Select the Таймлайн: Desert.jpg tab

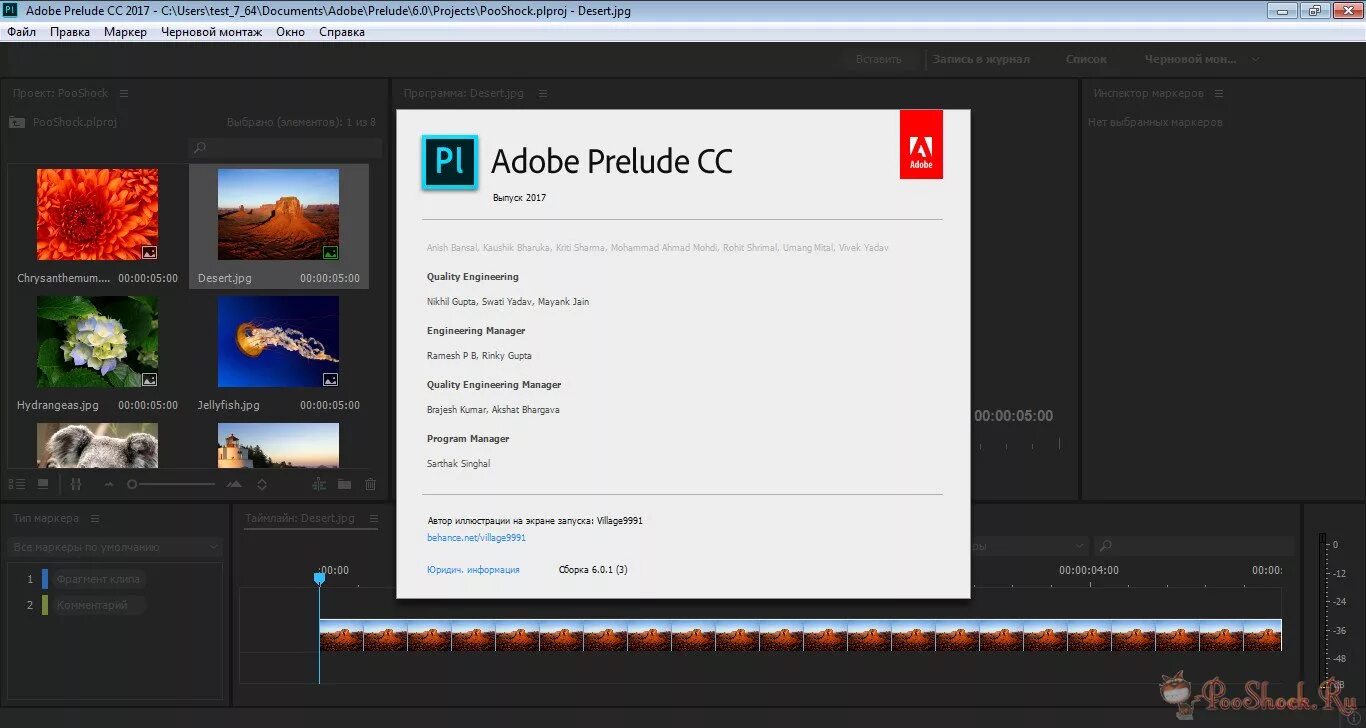[x=300, y=518]
